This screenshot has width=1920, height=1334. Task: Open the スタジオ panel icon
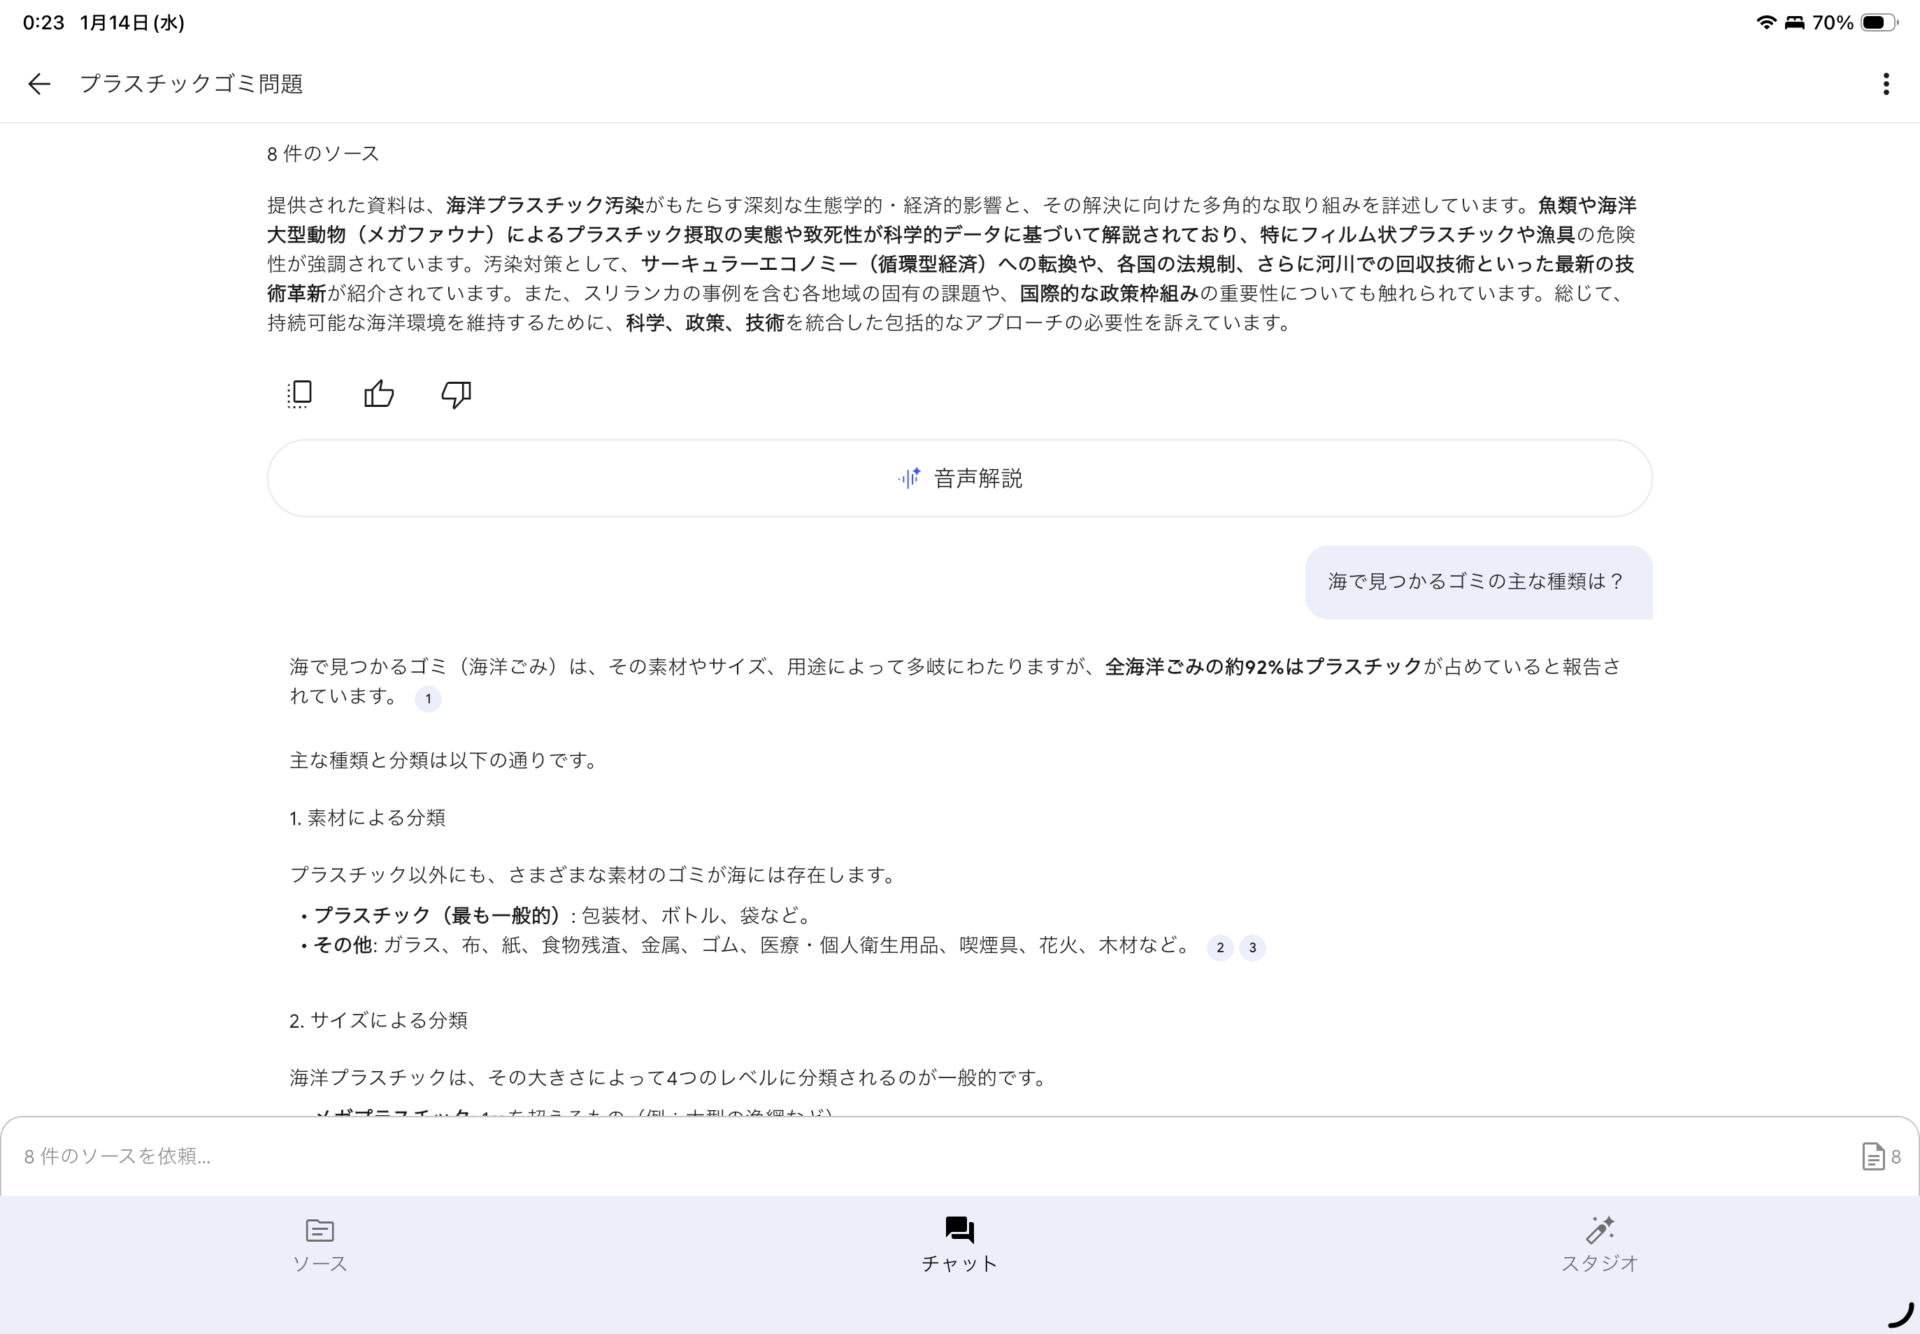[x=1600, y=1231]
